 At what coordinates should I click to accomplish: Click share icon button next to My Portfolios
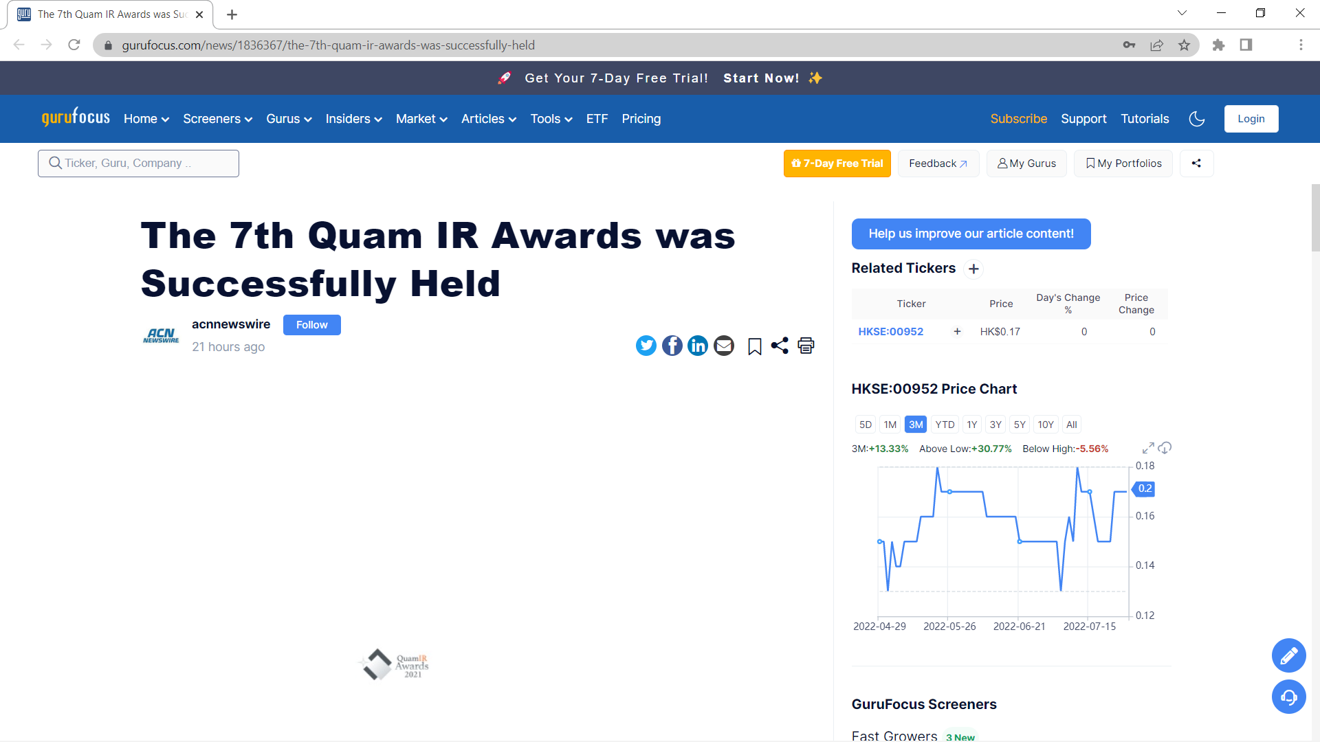1196,163
